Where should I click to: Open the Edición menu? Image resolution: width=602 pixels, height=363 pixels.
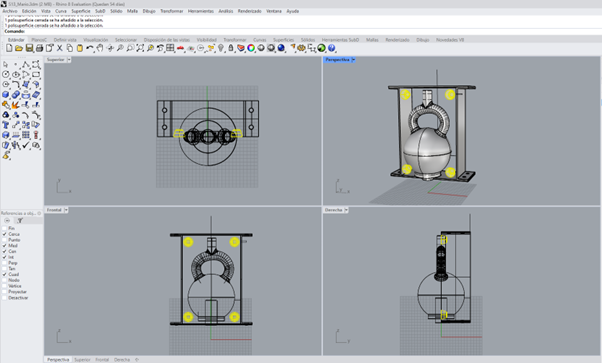[x=29, y=11]
